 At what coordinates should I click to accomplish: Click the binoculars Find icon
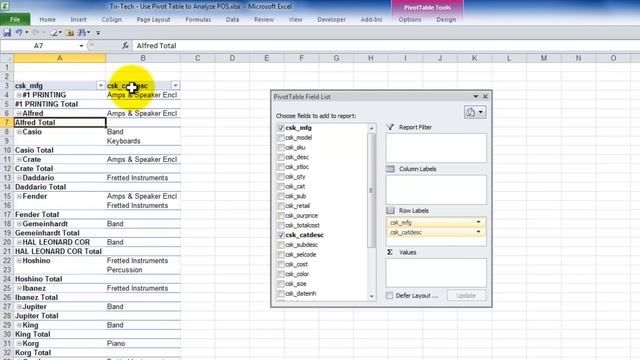point(82,33)
